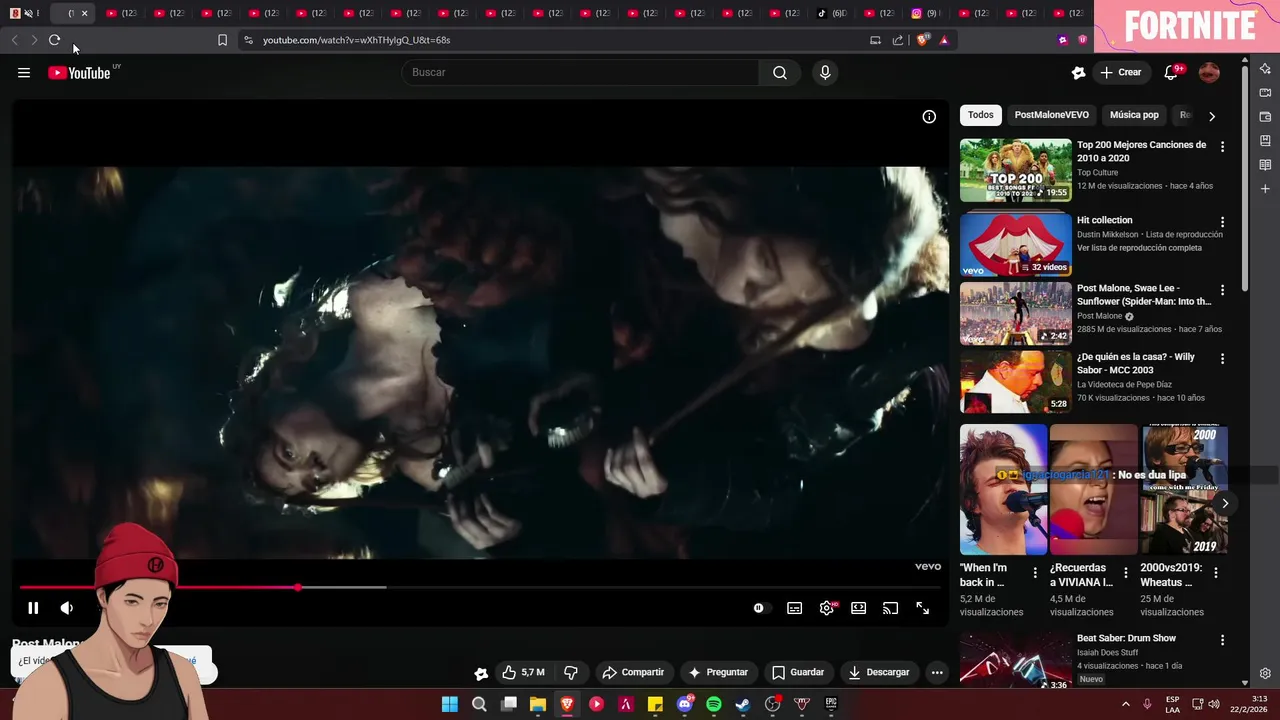
Task: Open the Windows Start menu
Action: coord(450,704)
